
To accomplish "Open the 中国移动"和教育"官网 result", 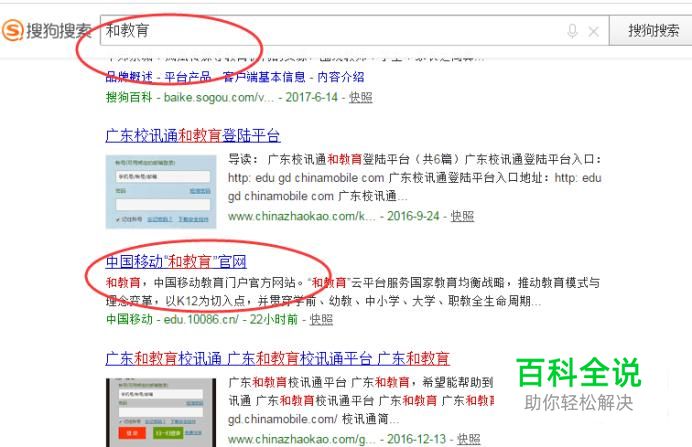I will click(176, 262).
